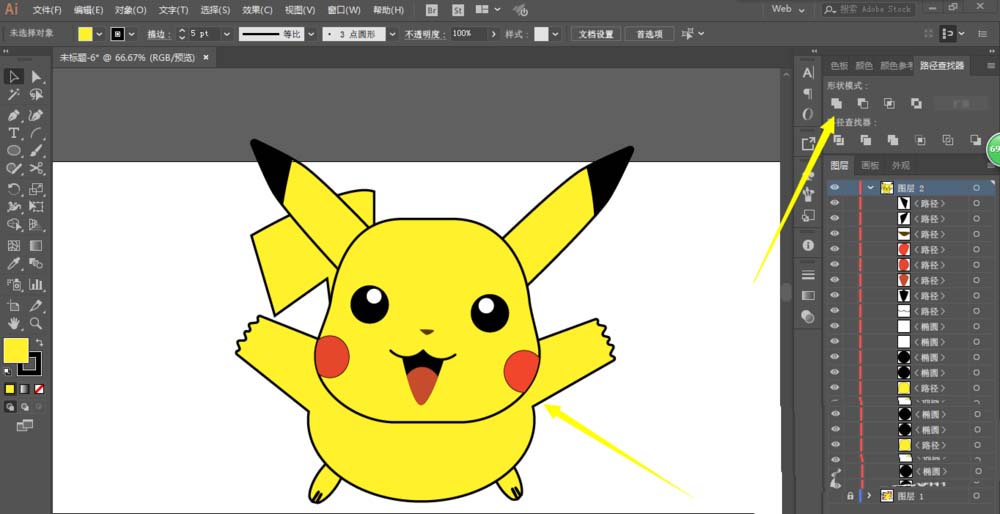Click the Minus Front shape mode icon
This screenshot has width=1000, height=514.
(x=862, y=103)
